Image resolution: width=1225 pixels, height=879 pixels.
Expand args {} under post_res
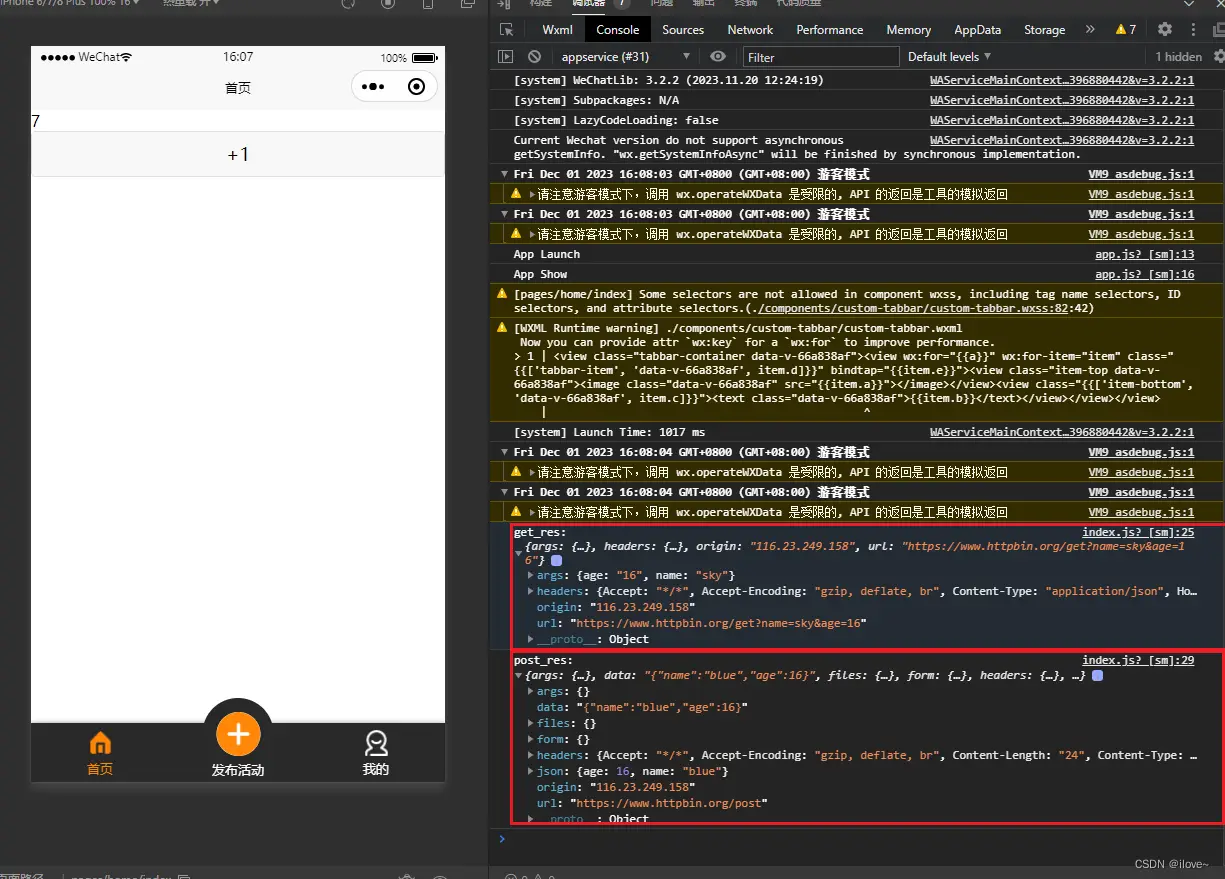tap(530, 691)
